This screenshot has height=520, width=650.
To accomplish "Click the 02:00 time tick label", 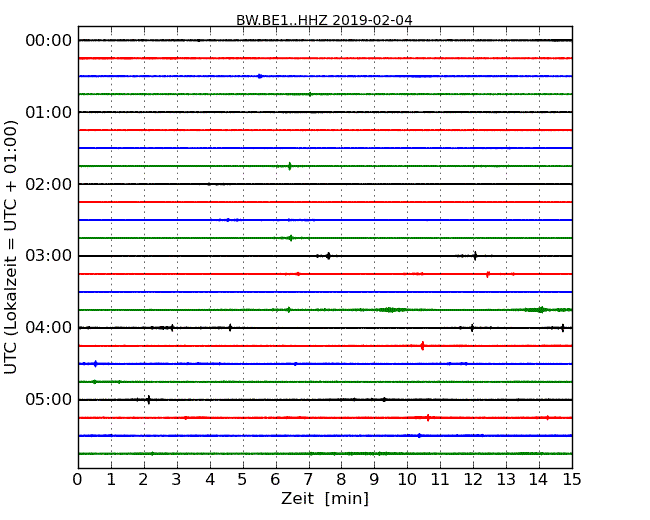I will click(49, 184).
